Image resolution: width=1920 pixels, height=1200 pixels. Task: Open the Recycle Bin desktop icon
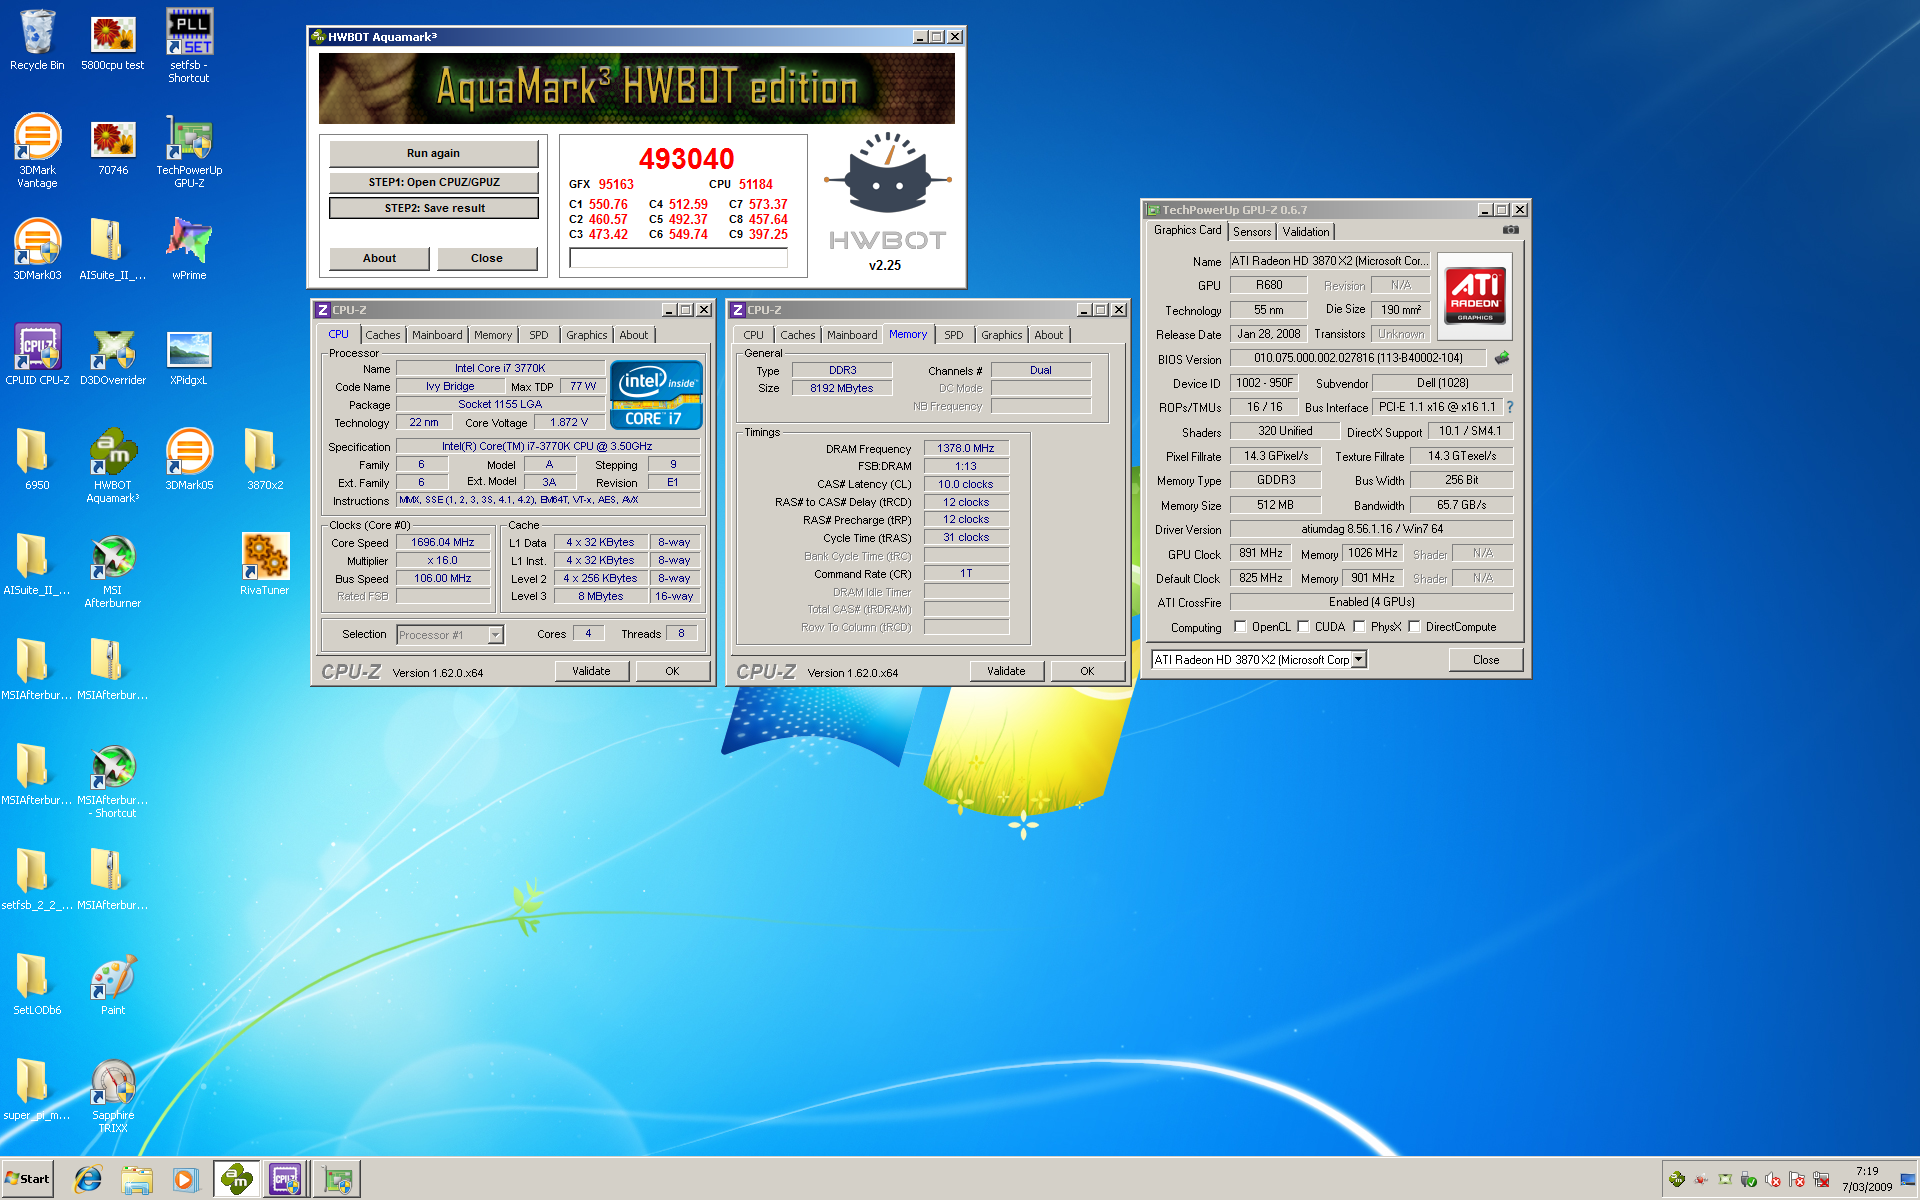coord(37,40)
